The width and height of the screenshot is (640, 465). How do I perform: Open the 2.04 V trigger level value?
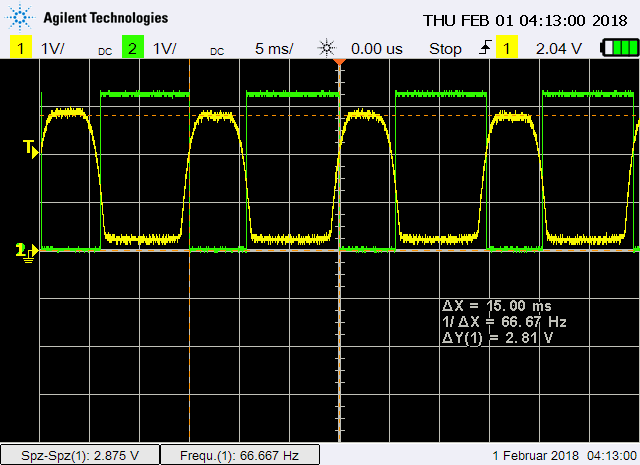coord(559,48)
